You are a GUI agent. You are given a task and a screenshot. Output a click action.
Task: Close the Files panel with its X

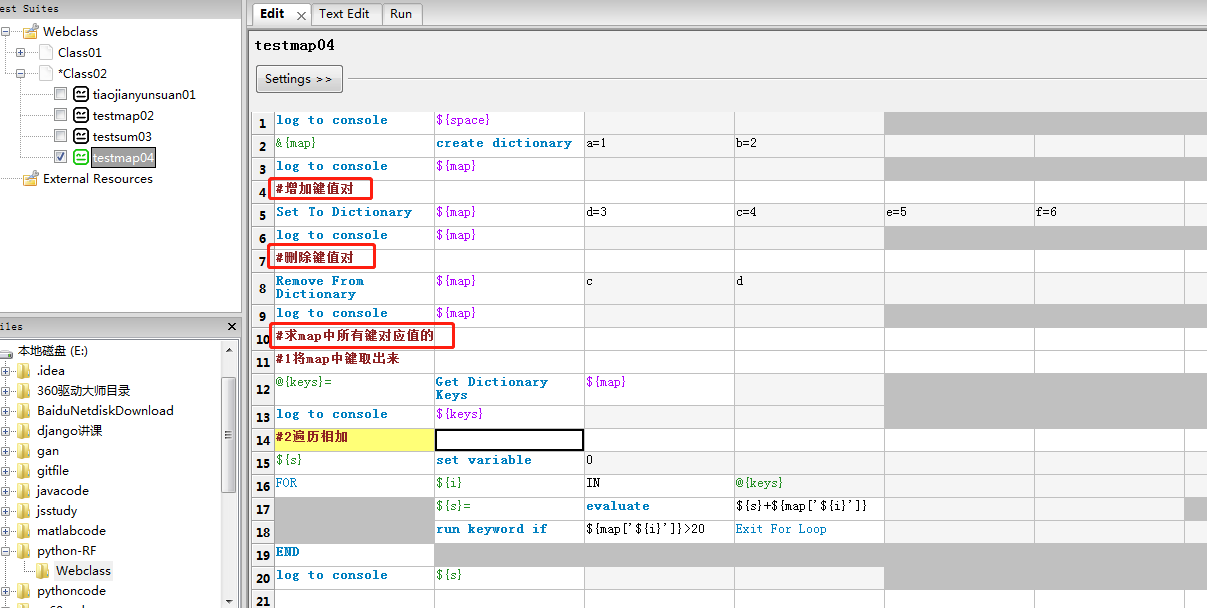tap(231, 326)
